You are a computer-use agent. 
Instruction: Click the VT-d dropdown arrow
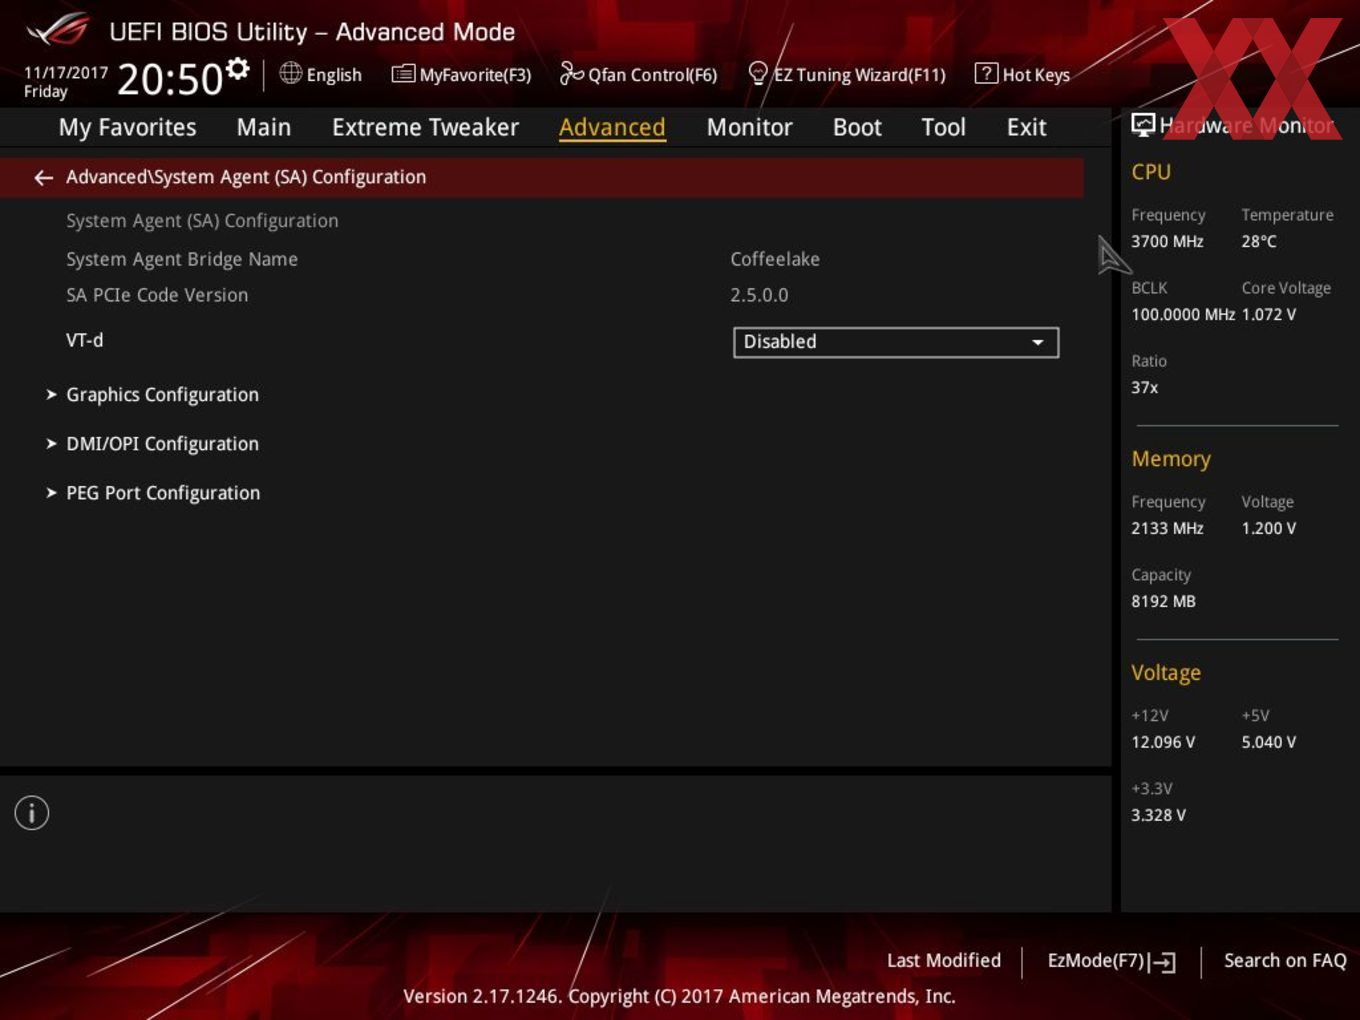[x=1038, y=342]
